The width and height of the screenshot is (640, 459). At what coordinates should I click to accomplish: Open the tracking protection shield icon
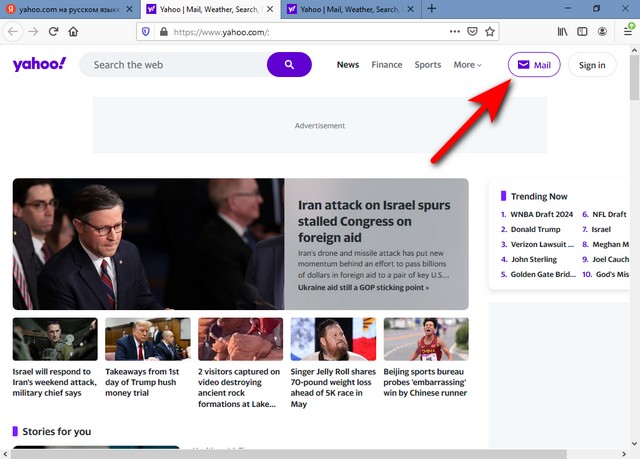[x=146, y=32]
